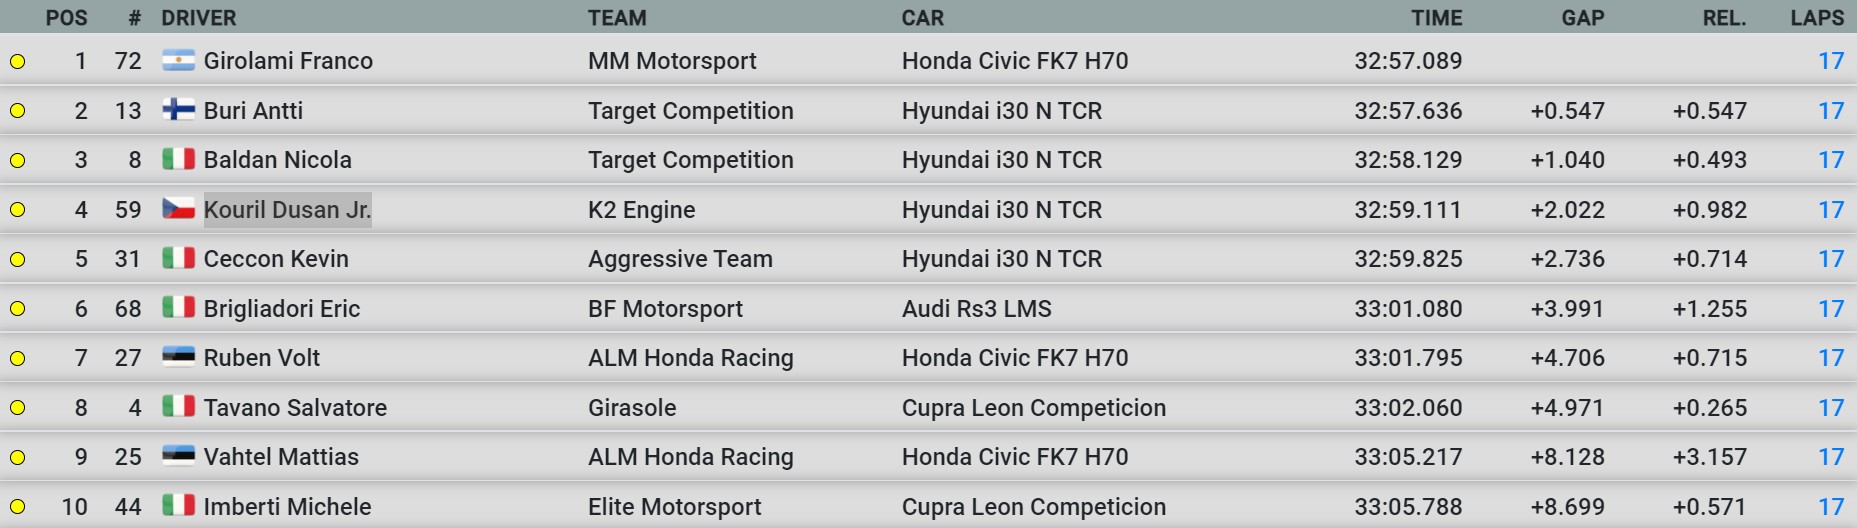Click the yellow status dot in Imberti Michele row
Screen dimensions: 1857x528
(x=17, y=507)
